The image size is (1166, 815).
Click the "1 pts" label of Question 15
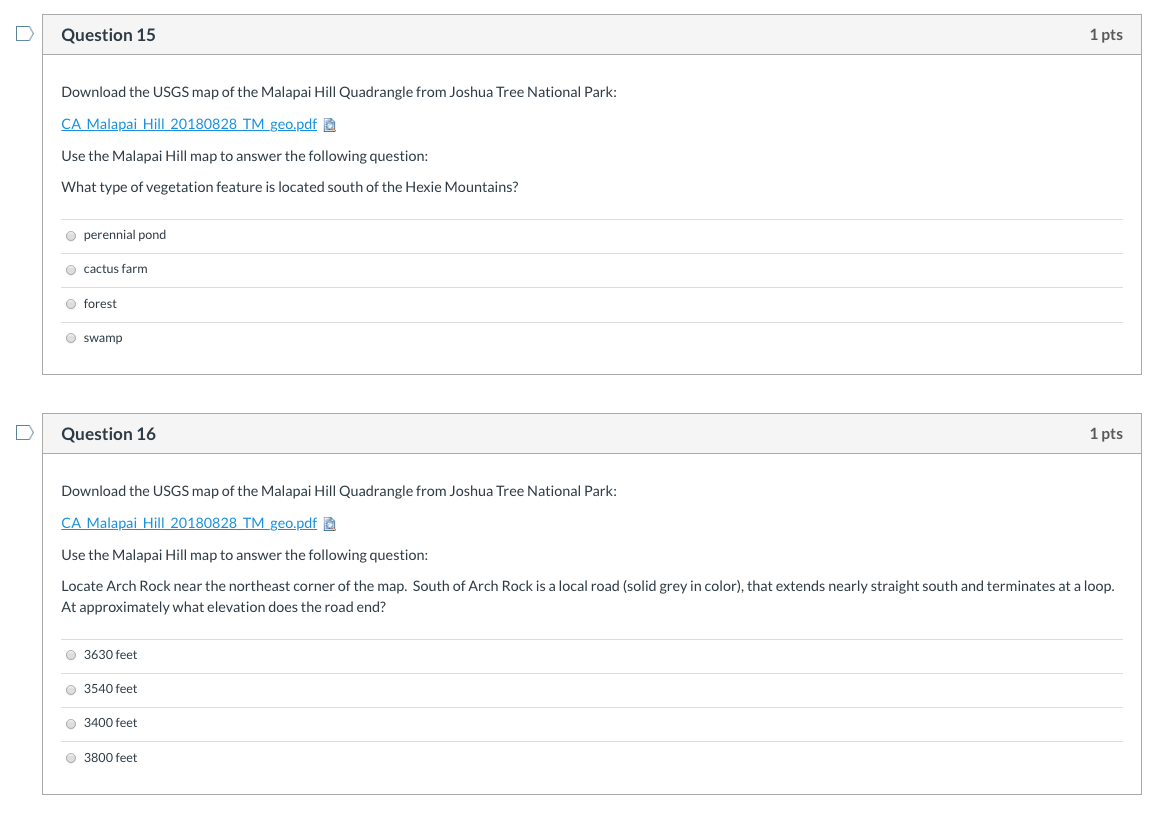pos(1106,35)
